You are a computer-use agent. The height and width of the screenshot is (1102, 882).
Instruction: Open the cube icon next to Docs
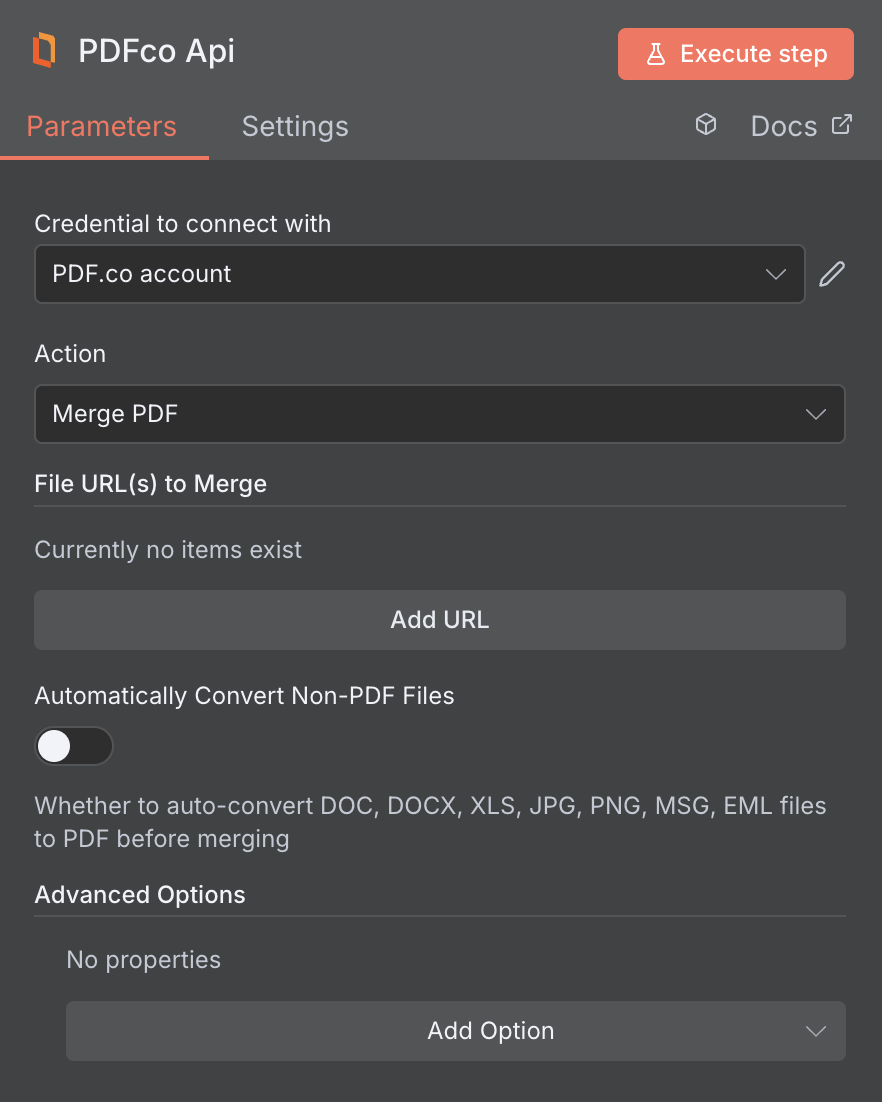[706, 124]
